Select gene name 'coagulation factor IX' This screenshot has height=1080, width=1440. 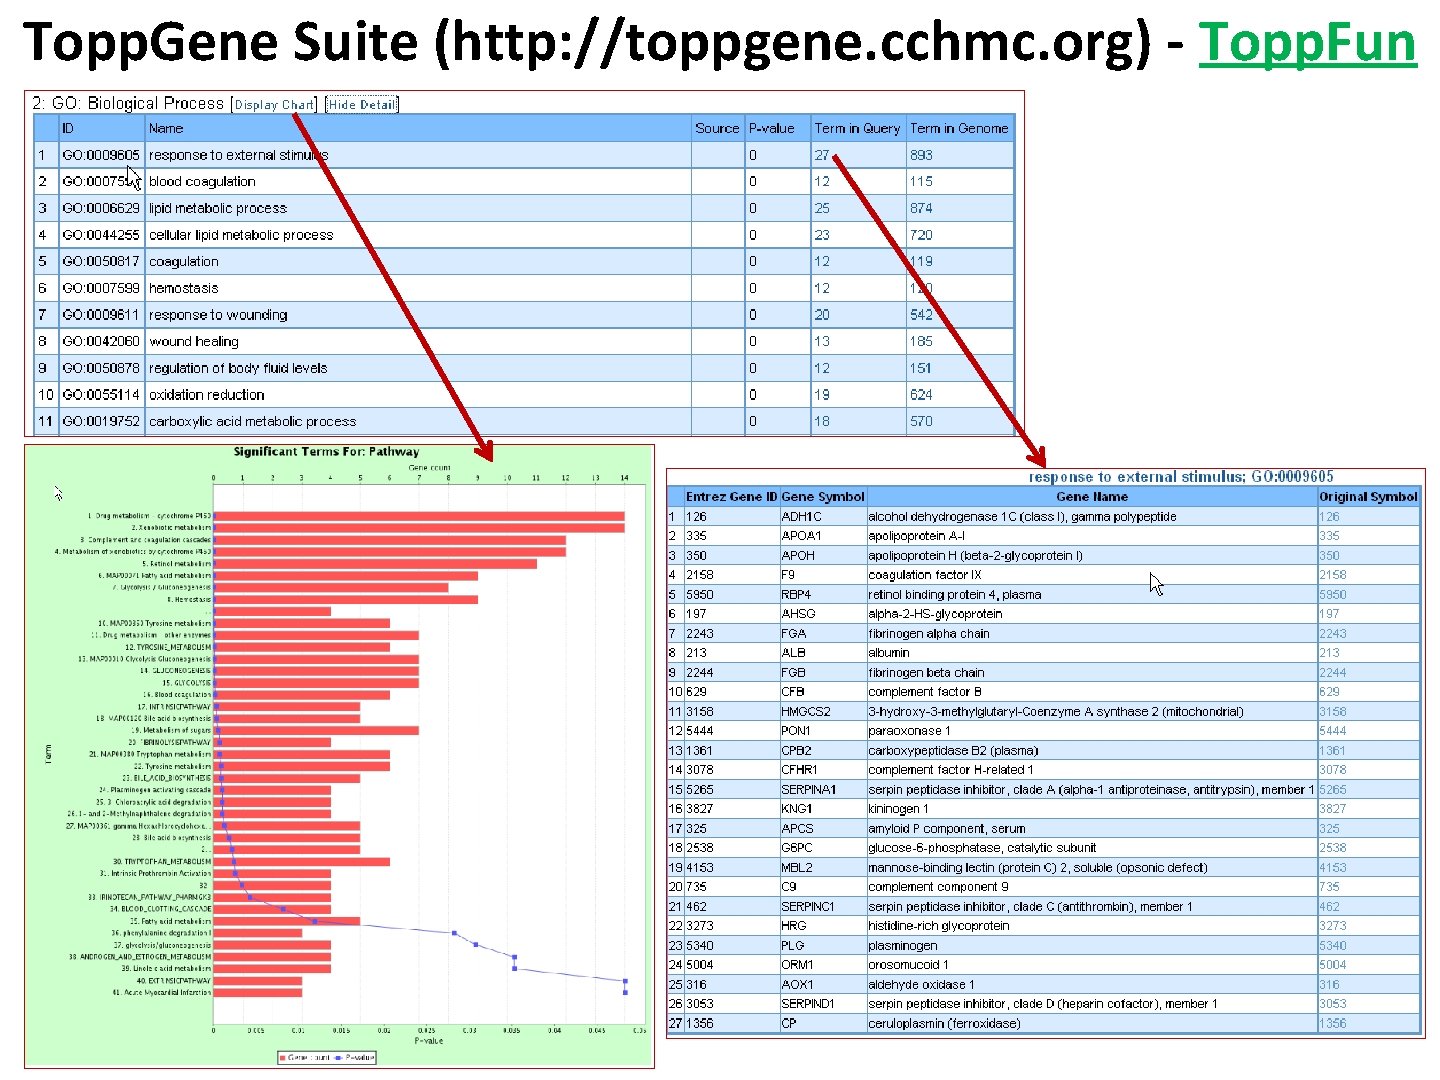tap(925, 575)
